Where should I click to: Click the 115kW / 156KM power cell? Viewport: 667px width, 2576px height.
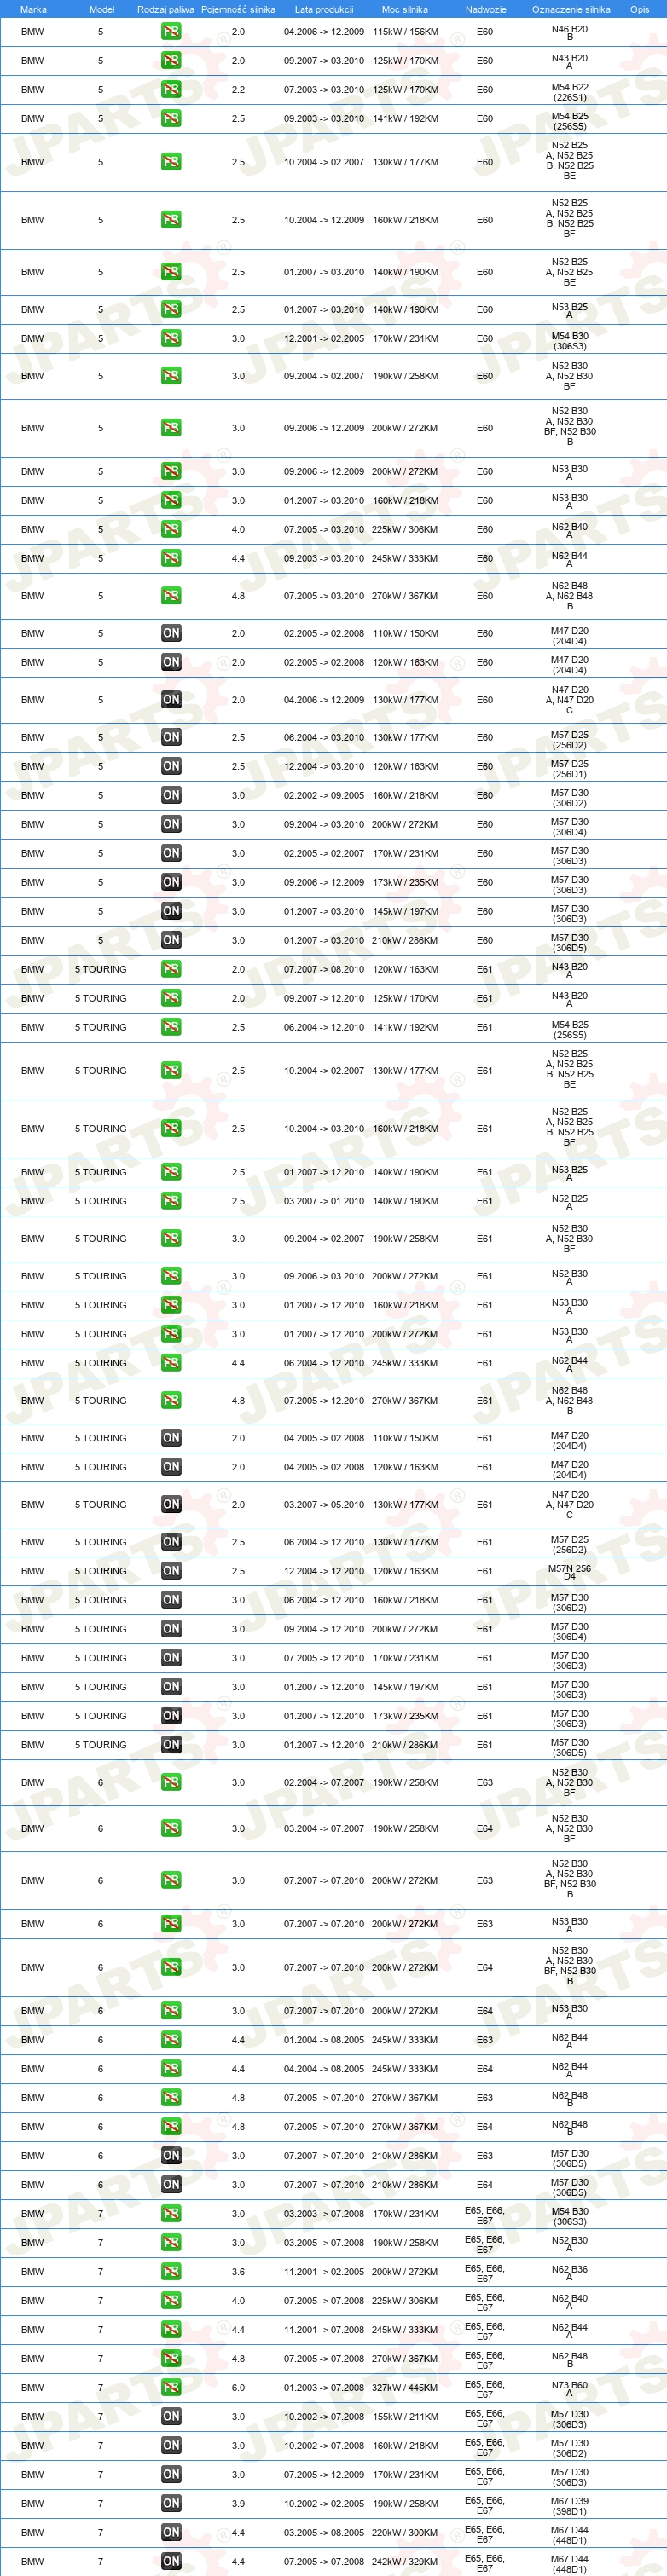click(x=405, y=32)
